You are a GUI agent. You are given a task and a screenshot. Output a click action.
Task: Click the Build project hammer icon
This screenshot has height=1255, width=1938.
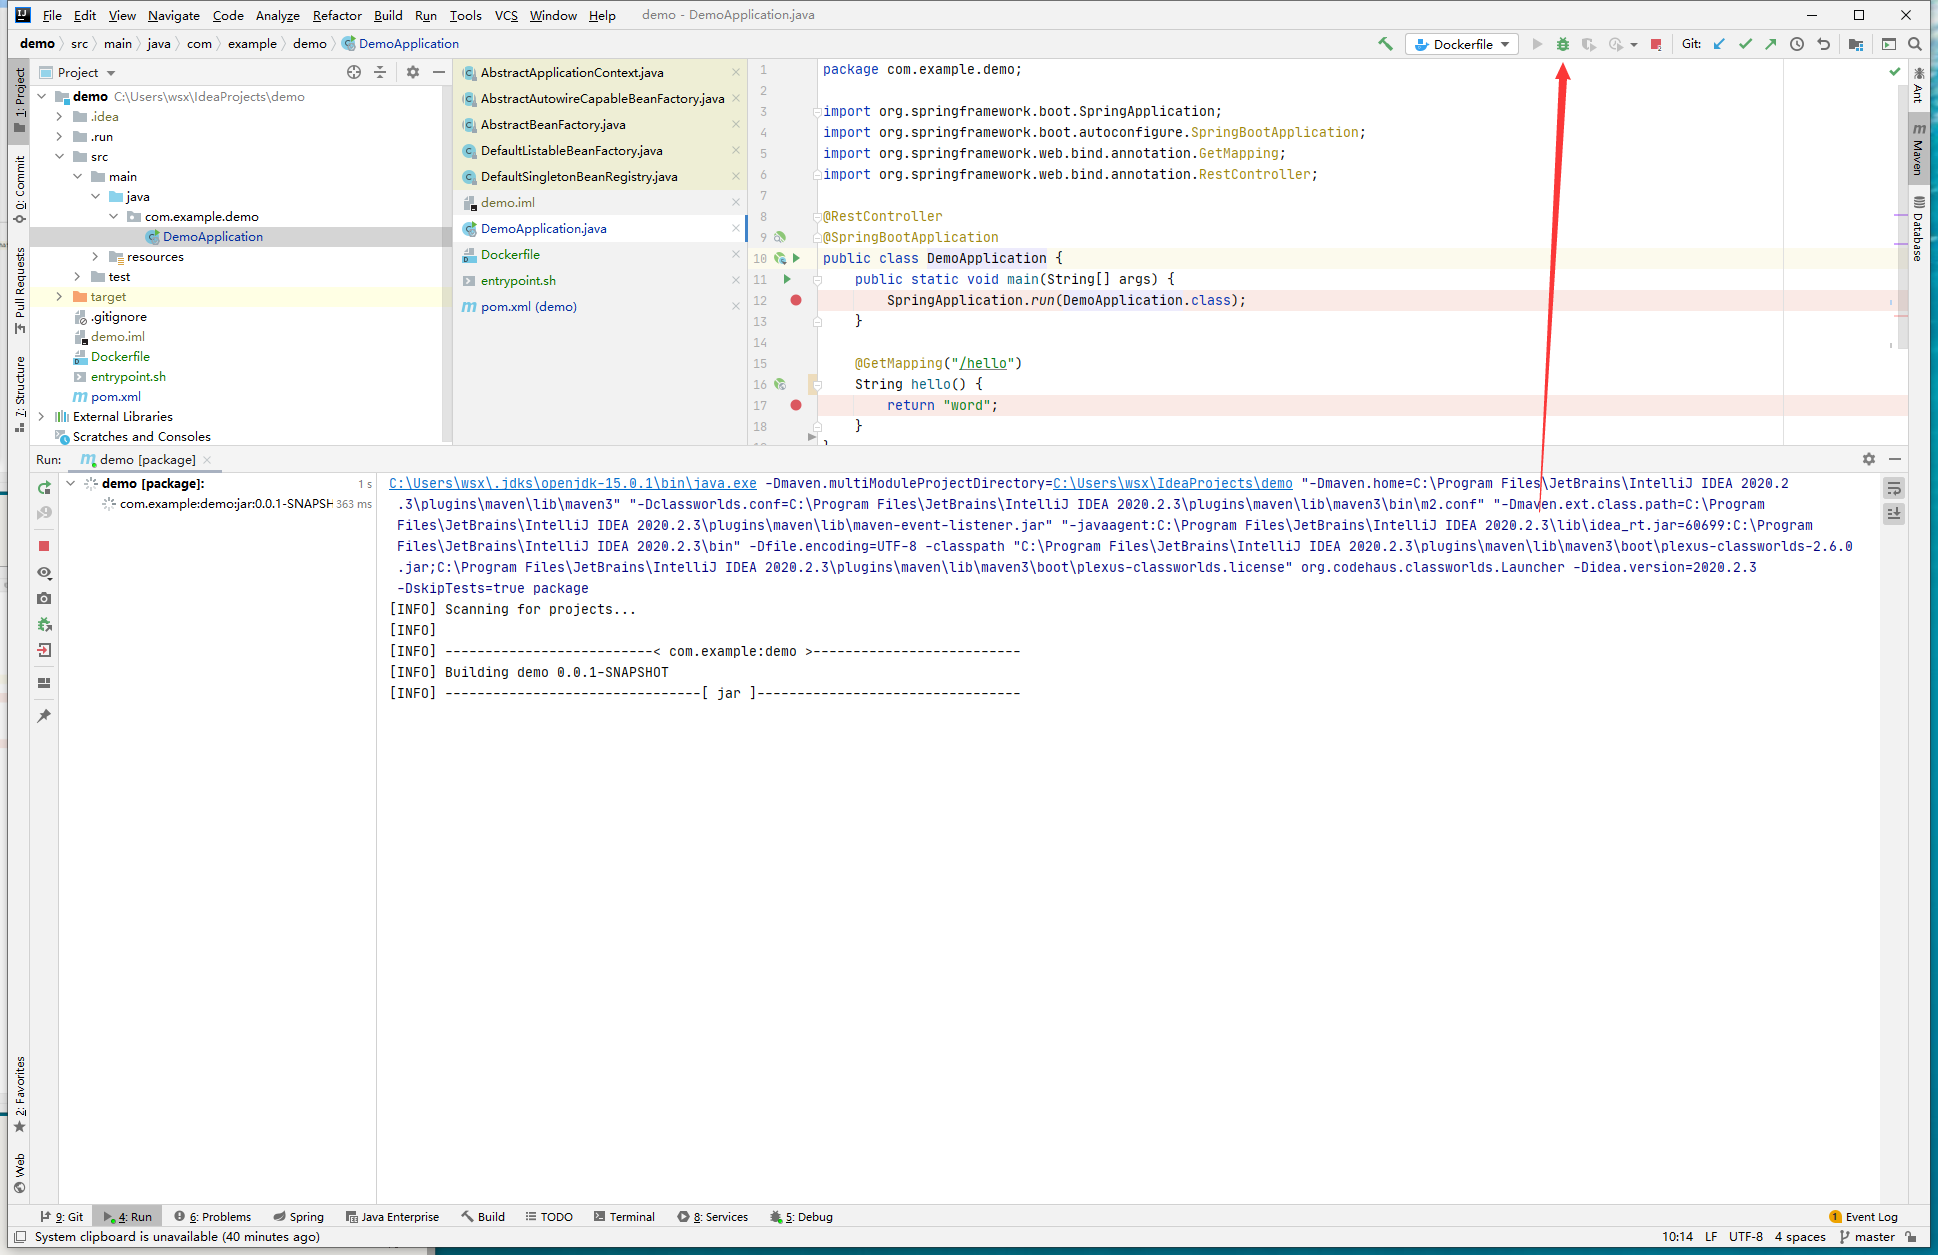pyautogui.click(x=1385, y=44)
